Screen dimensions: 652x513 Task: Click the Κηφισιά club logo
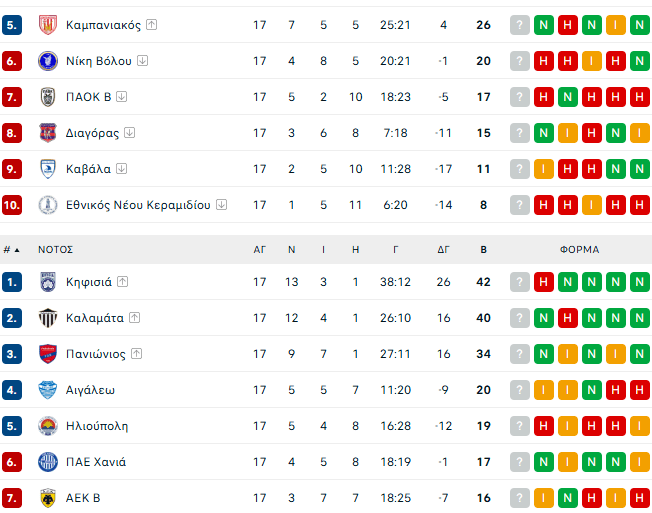(47, 282)
